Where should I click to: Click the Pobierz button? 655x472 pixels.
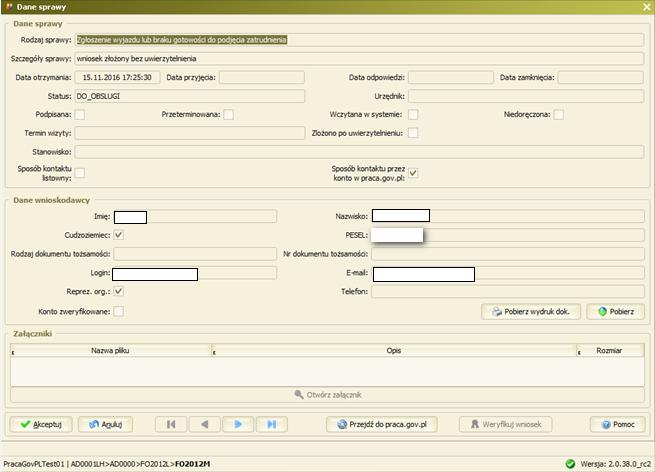pos(616,312)
